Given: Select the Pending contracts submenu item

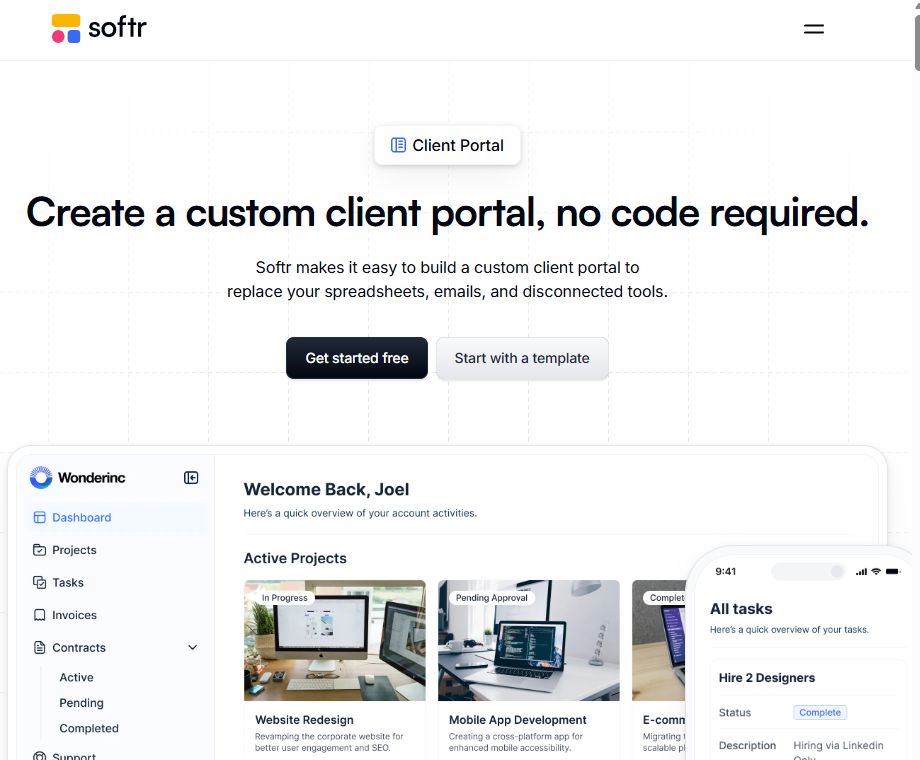Looking at the screenshot, I should pyautogui.click(x=81, y=703).
